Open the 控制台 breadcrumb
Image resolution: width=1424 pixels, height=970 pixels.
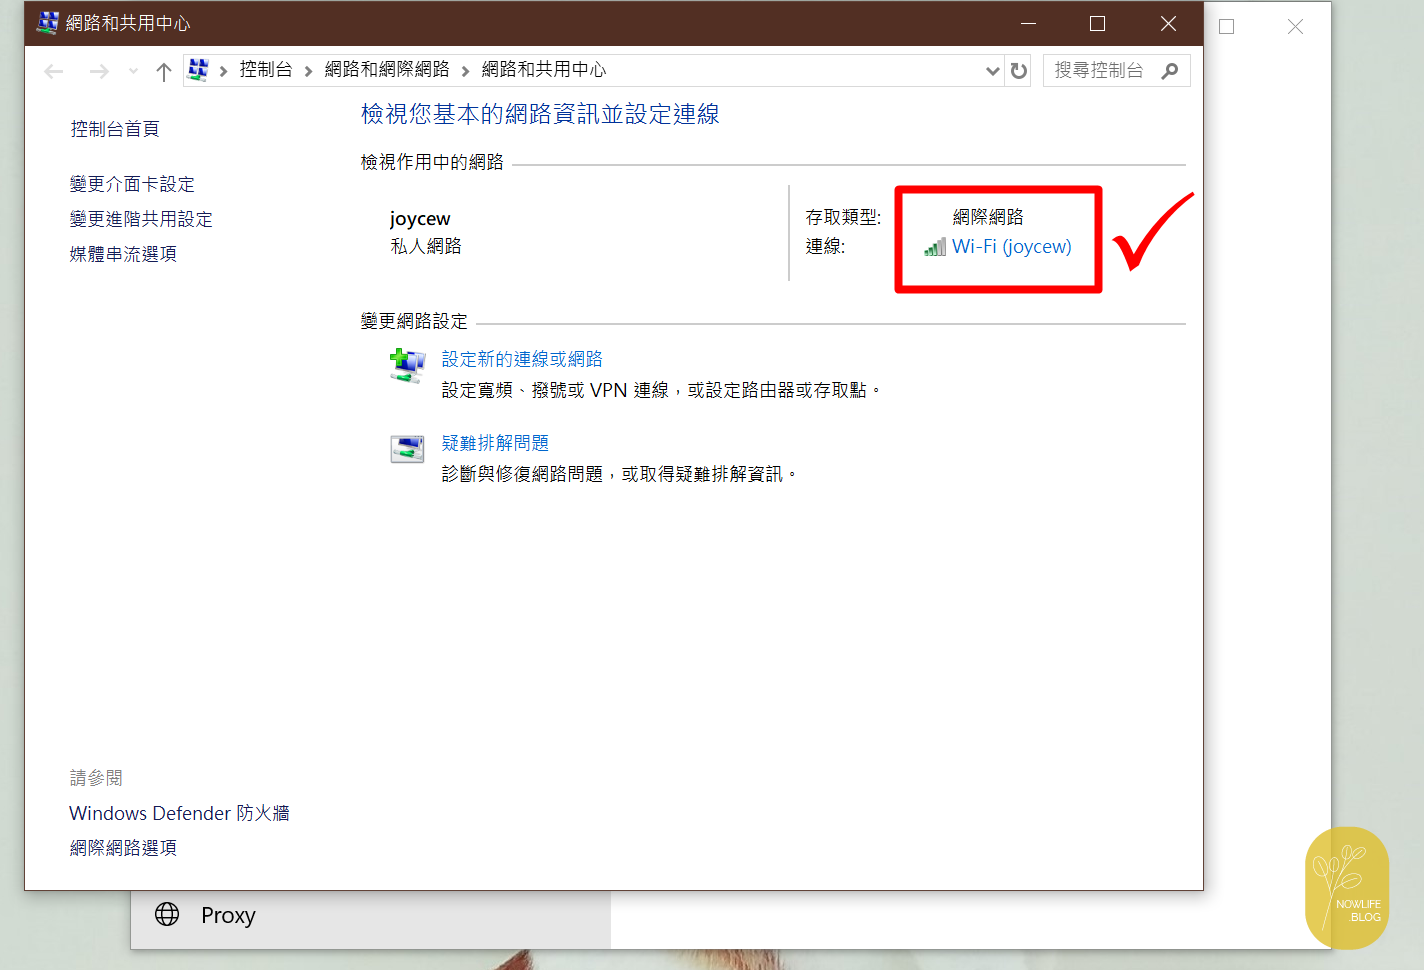pos(265,69)
